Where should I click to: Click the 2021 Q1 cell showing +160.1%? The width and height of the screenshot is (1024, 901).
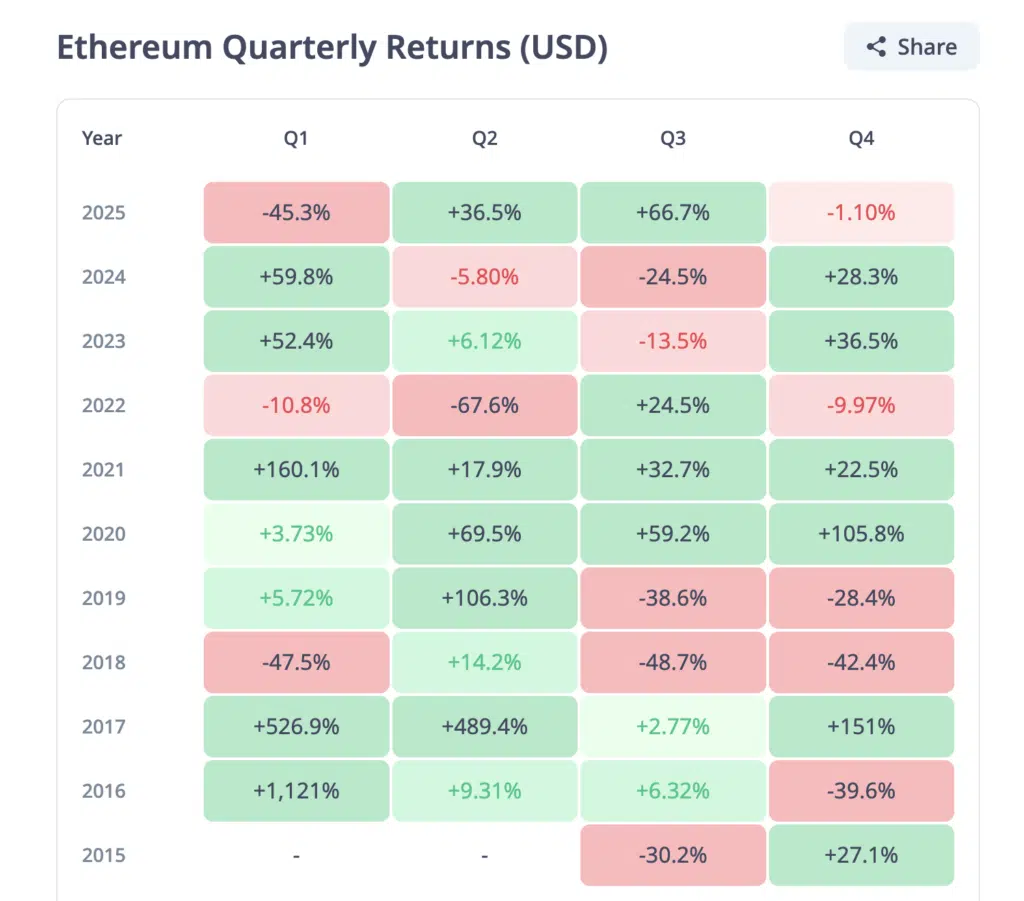tap(296, 469)
